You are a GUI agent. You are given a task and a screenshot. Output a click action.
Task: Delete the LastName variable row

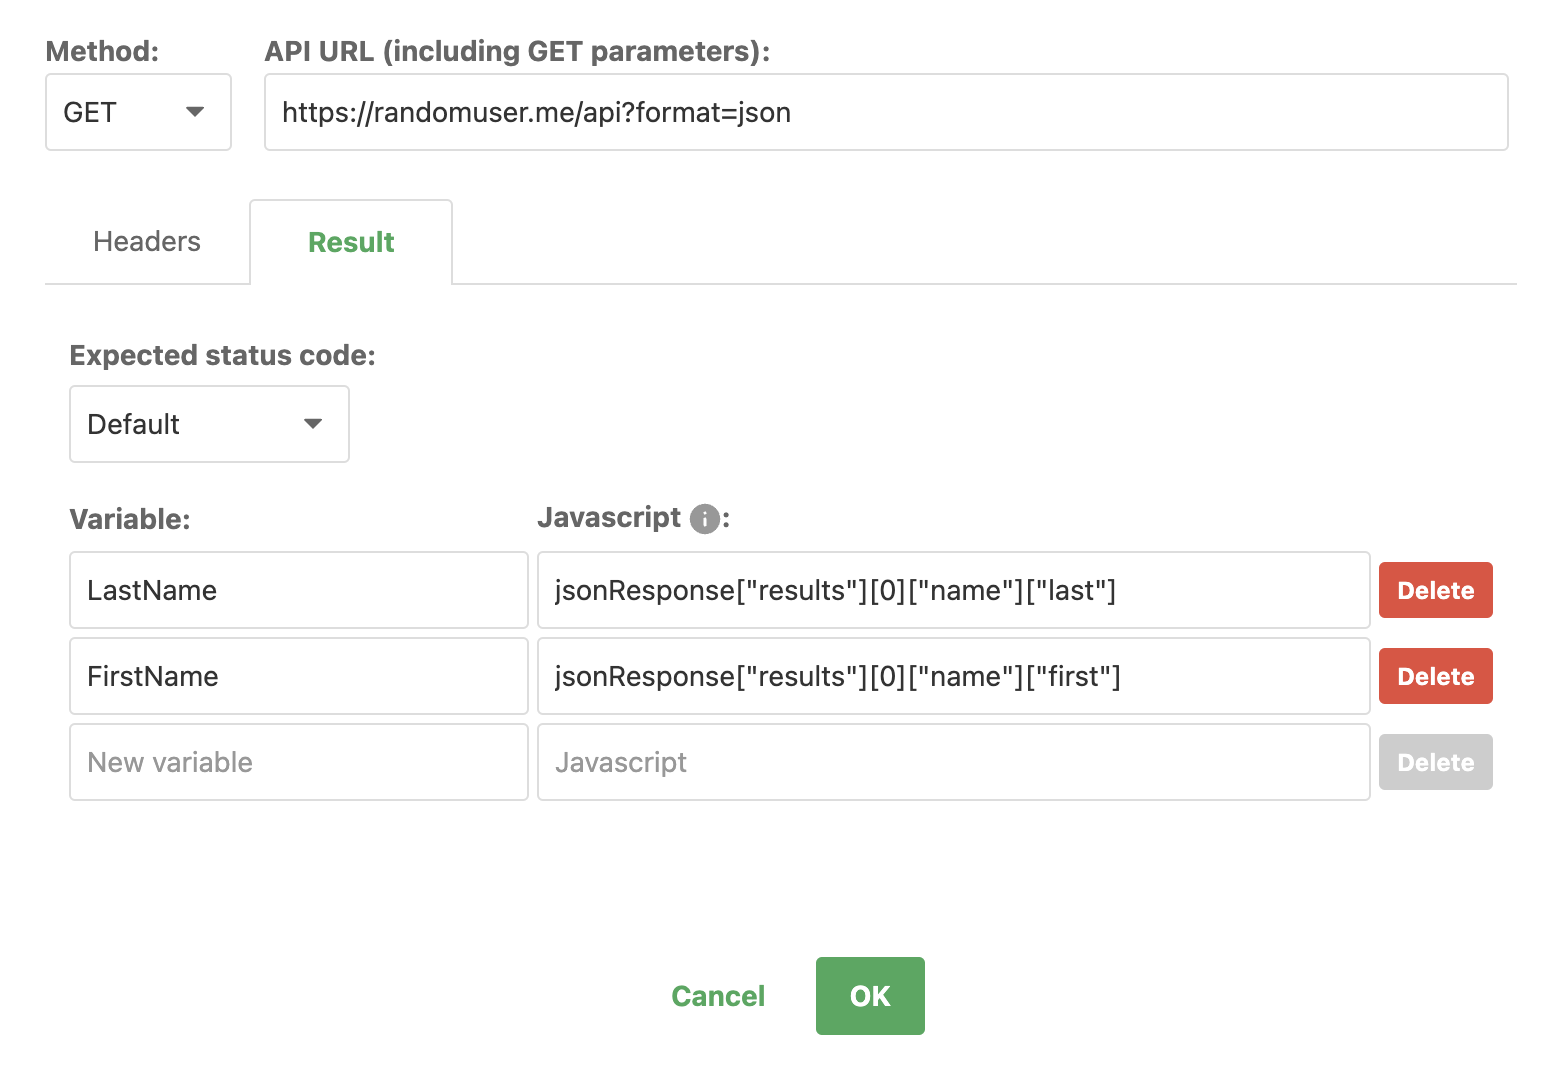(x=1435, y=590)
